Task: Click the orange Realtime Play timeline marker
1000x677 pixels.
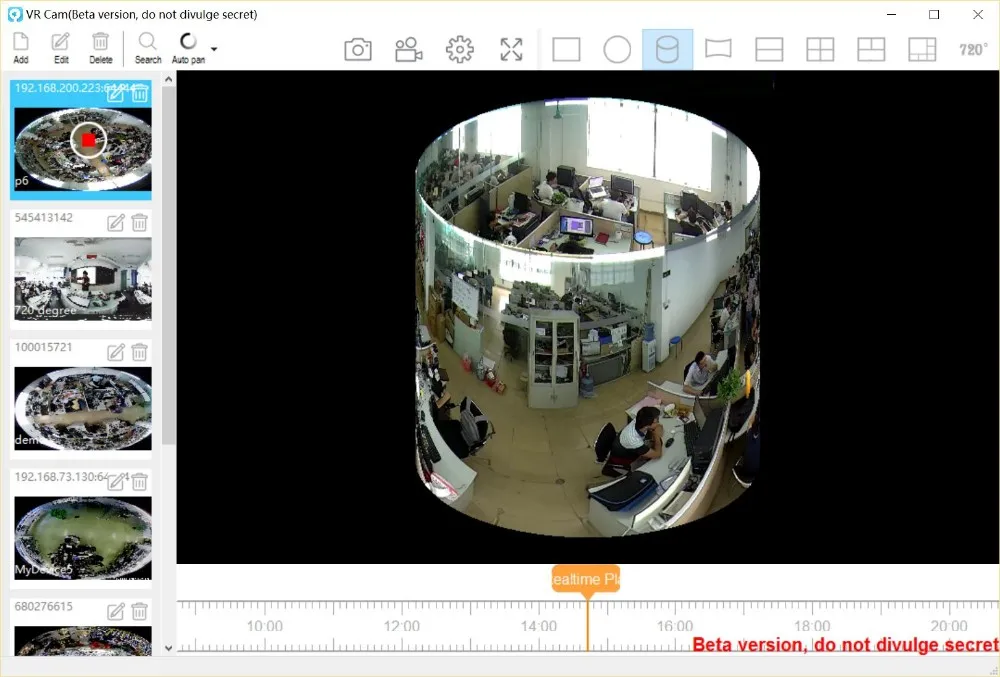Action: pos(586,579)
